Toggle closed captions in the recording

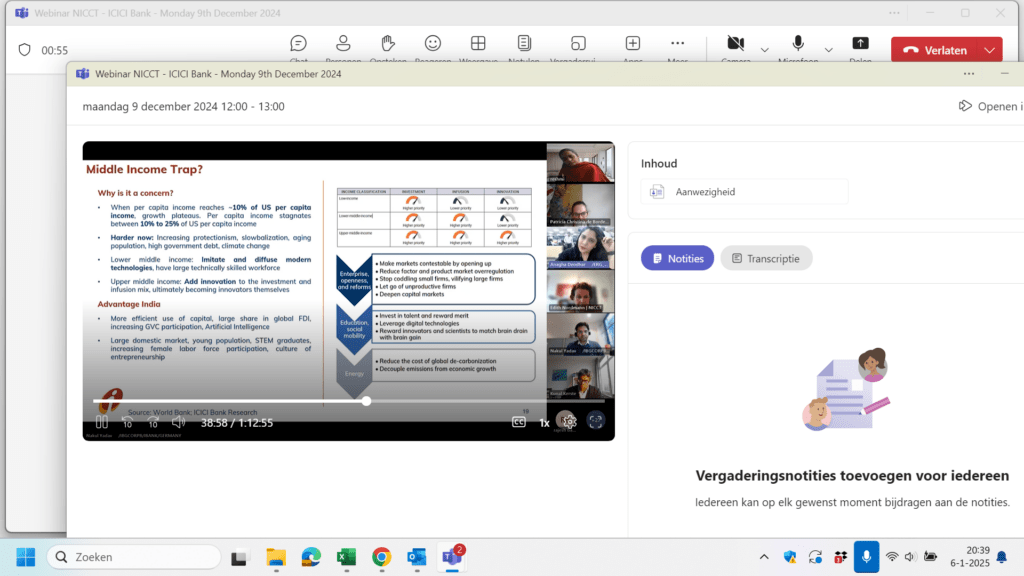pos(519,422)
